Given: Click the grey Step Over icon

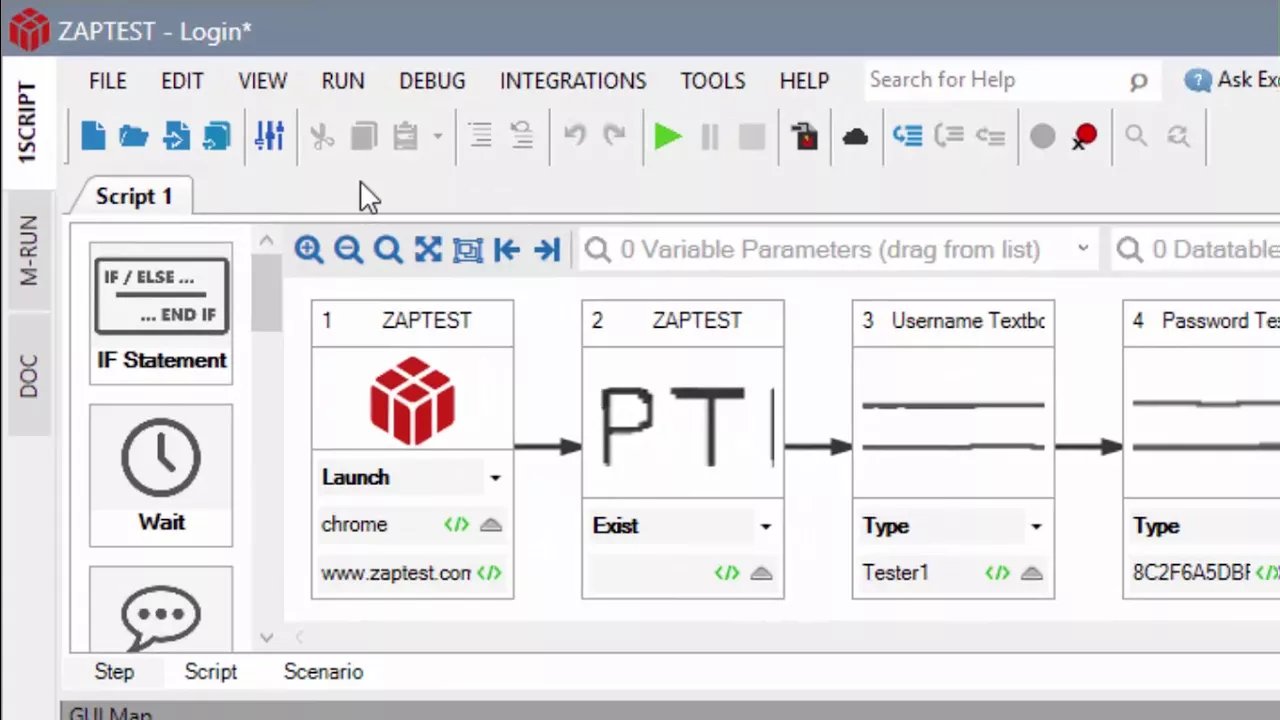Looking at the screenshot, I should pos(948,136).
